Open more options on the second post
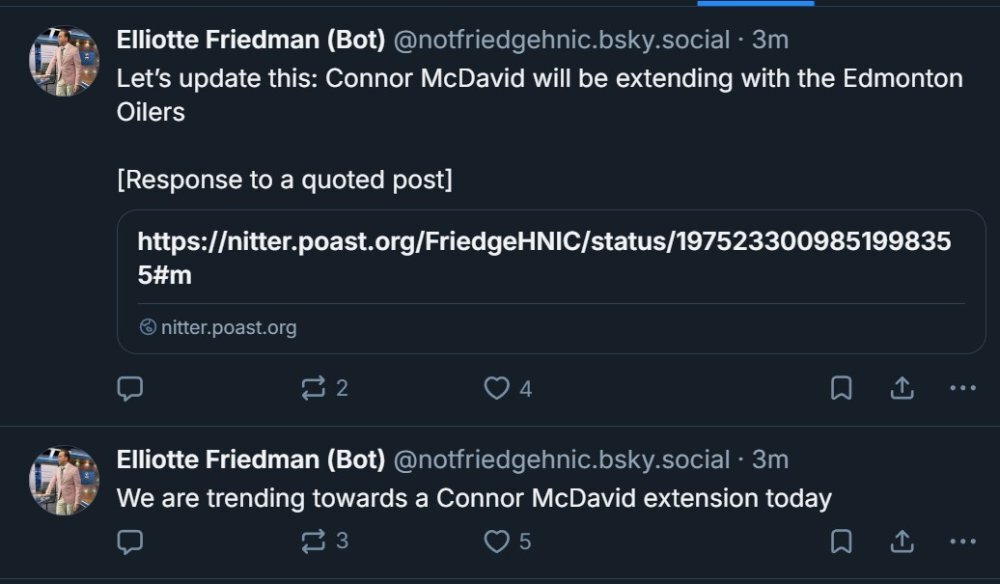This screenshot has height=584, width=1000. 962,541
